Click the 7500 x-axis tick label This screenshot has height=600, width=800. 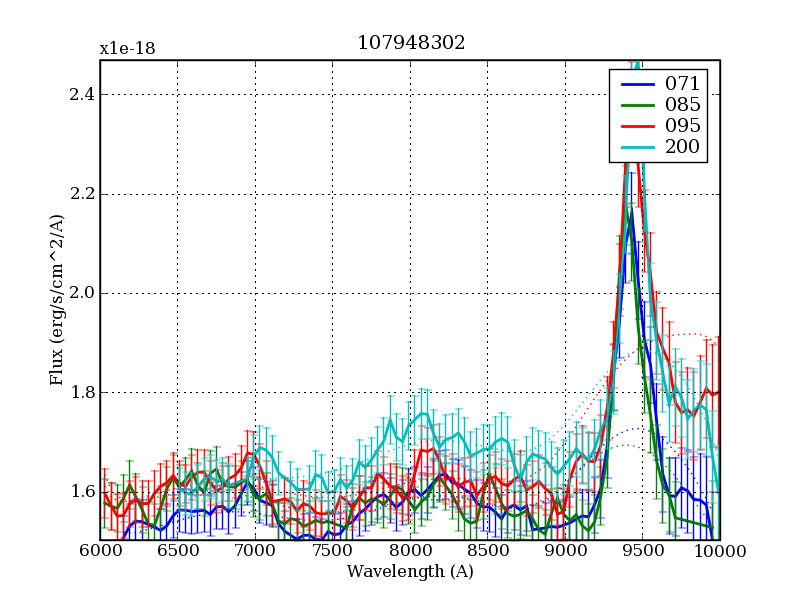332,551
